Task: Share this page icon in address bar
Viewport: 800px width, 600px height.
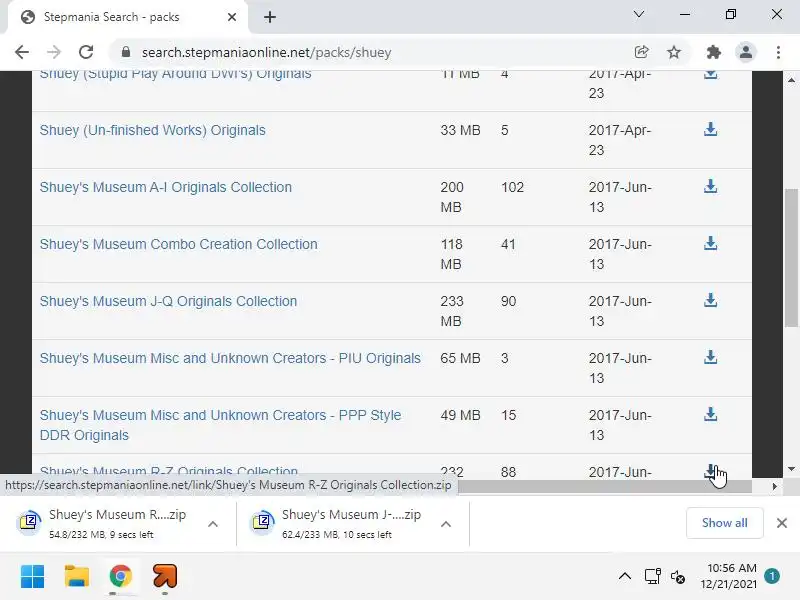Action: click(641, 52)
